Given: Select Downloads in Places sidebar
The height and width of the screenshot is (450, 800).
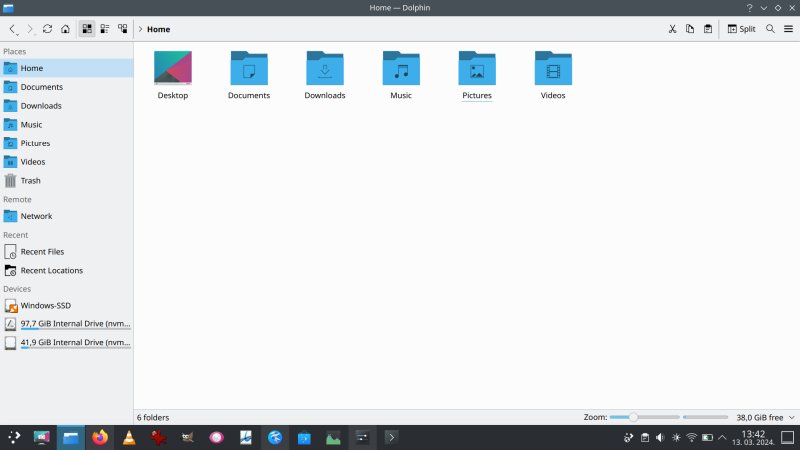Looking at the screenshot, I should coord(41,105).
